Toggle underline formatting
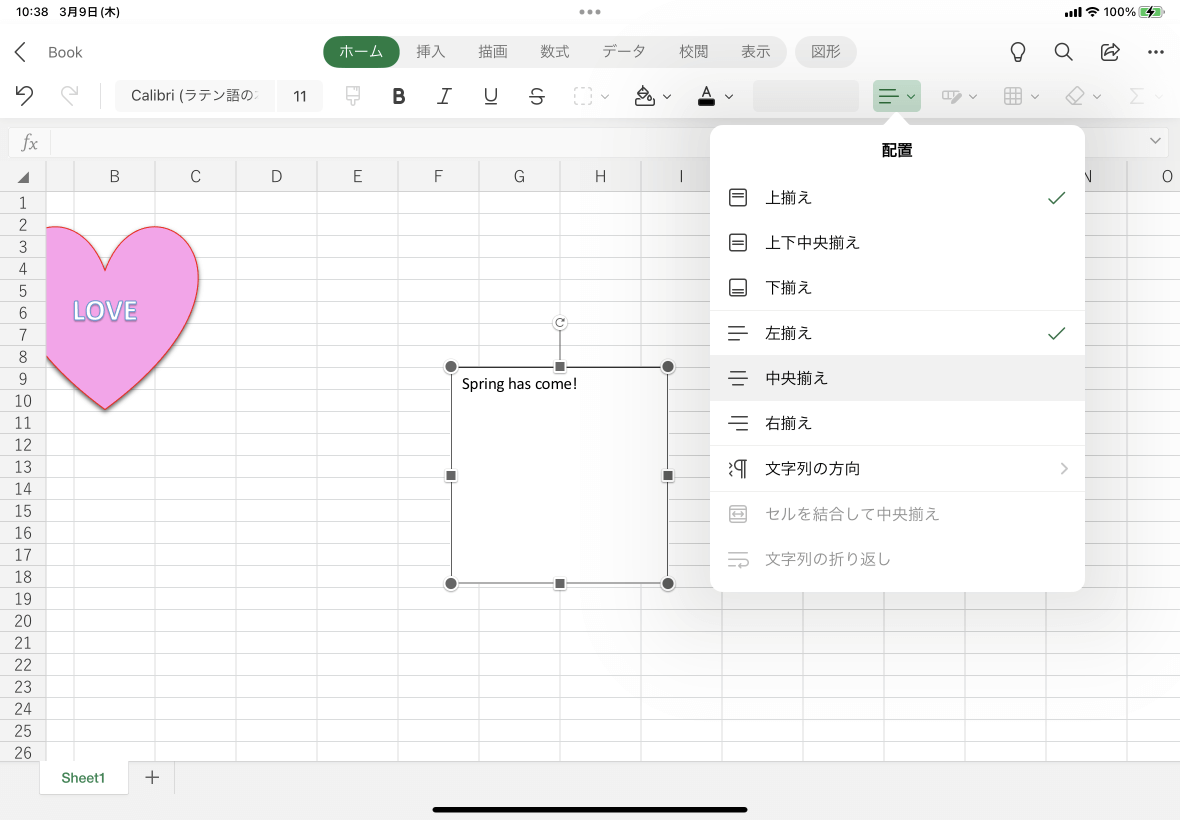 [x=491, y=96]
